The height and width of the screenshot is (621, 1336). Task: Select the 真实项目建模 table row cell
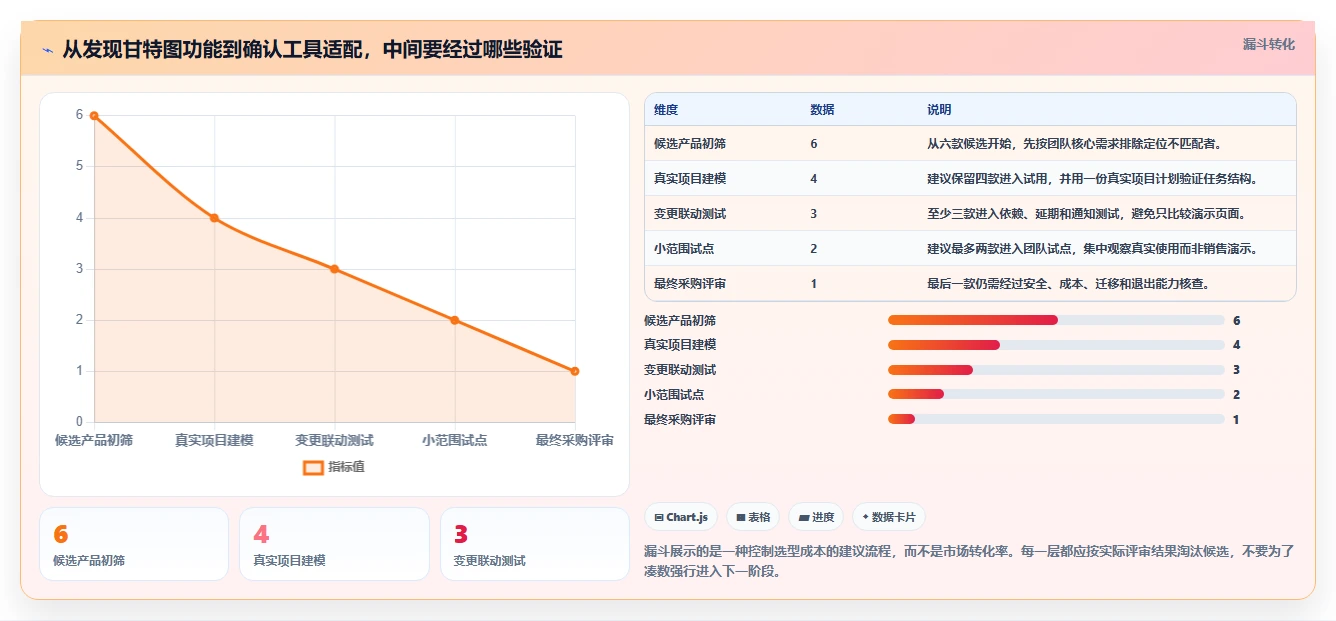(690, 179)
